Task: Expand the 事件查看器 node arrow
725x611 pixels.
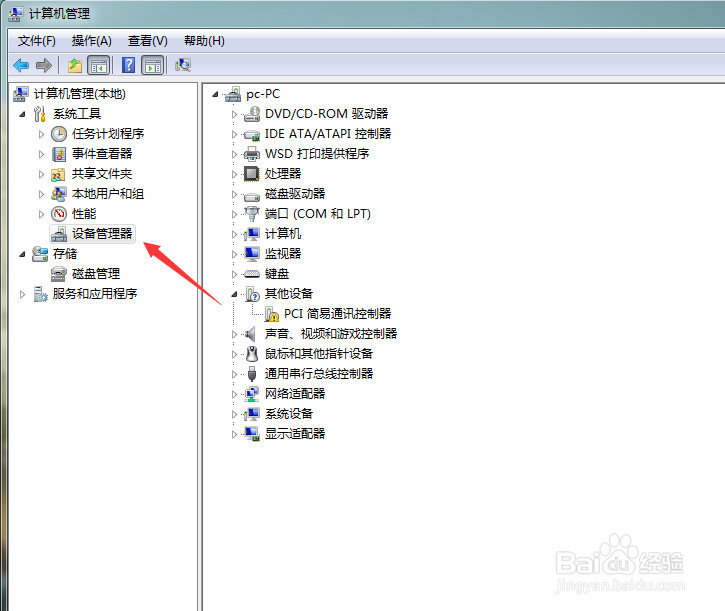Action: (41, 154)
